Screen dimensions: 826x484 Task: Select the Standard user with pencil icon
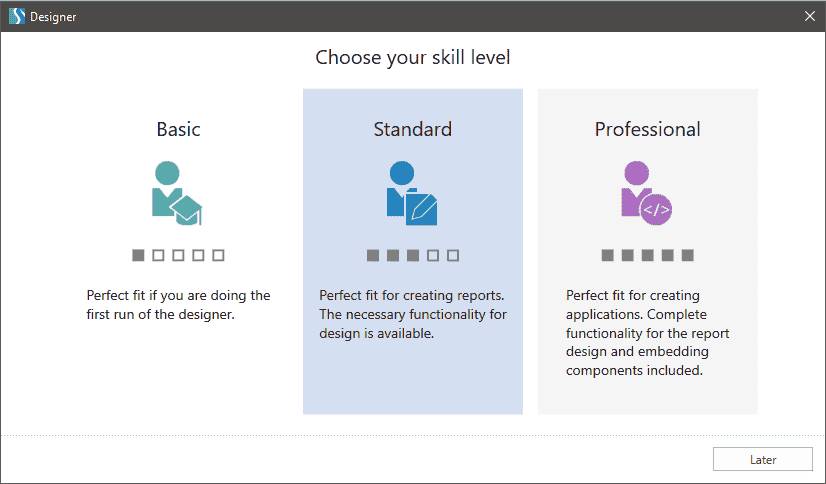pos(412,193)
